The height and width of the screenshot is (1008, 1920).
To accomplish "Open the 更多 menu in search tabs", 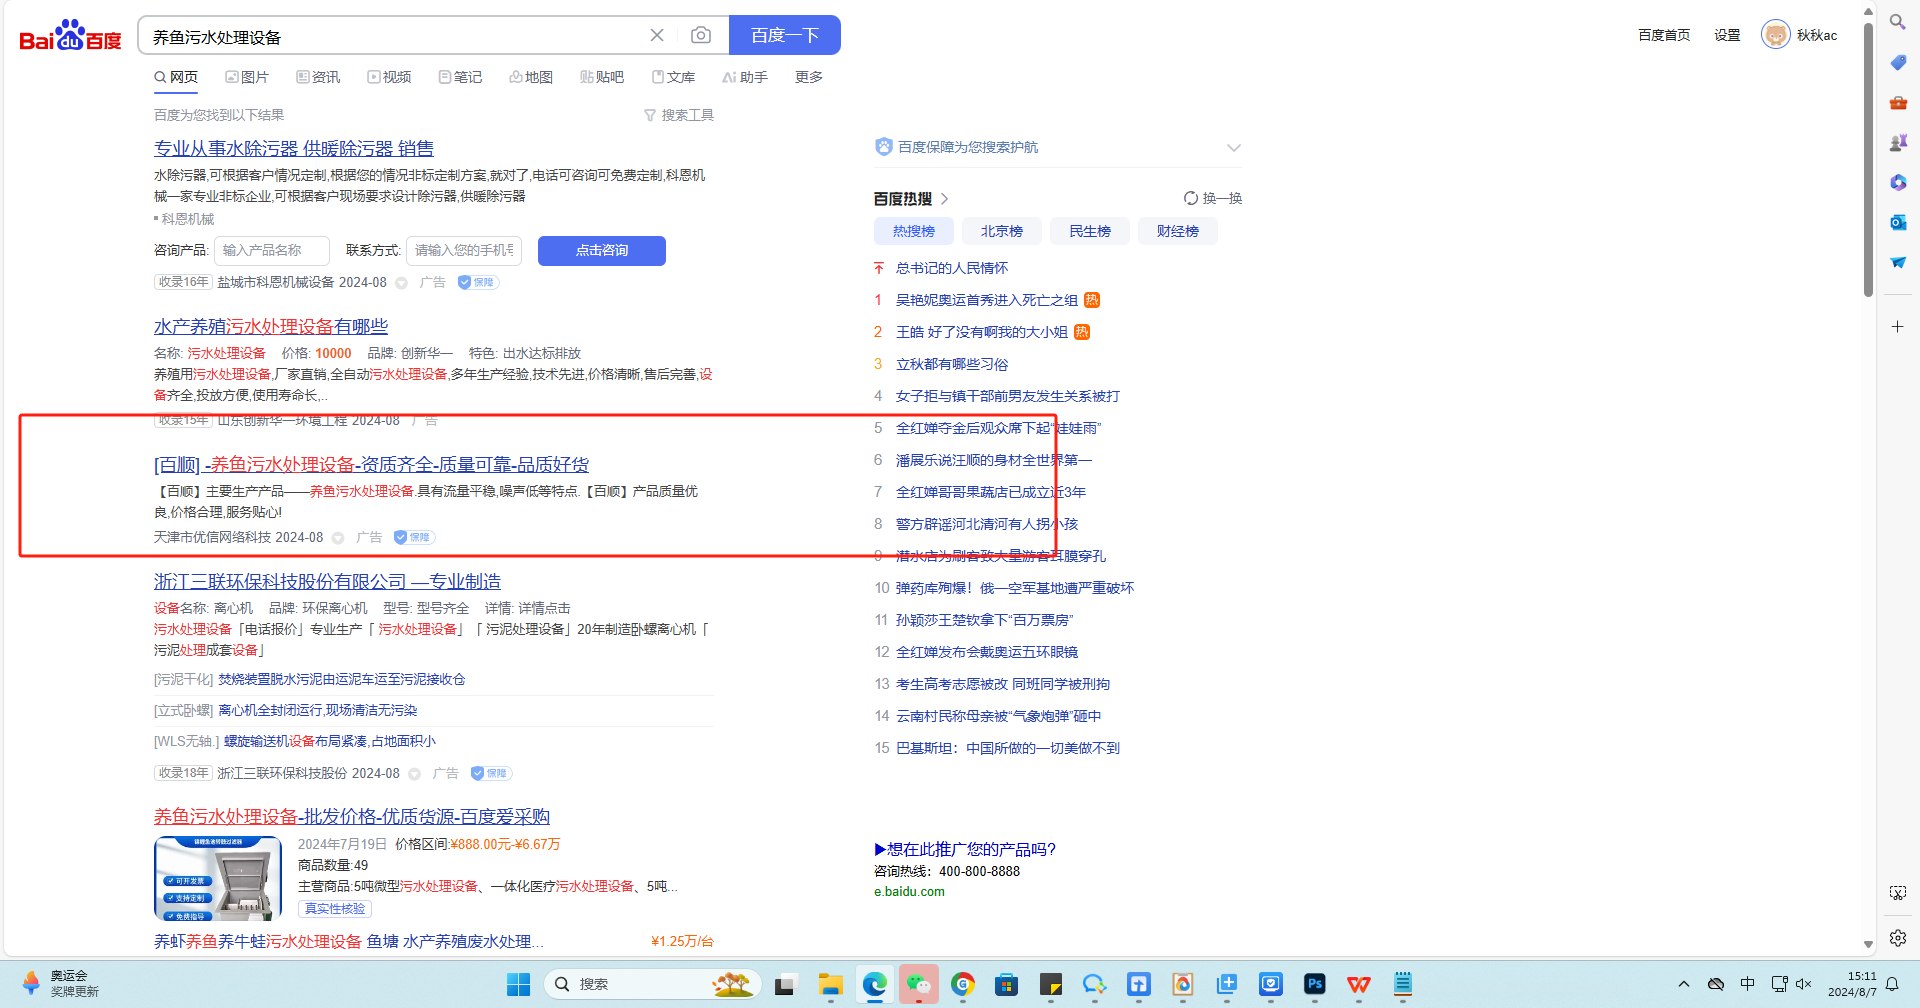I will pos(808,77).
